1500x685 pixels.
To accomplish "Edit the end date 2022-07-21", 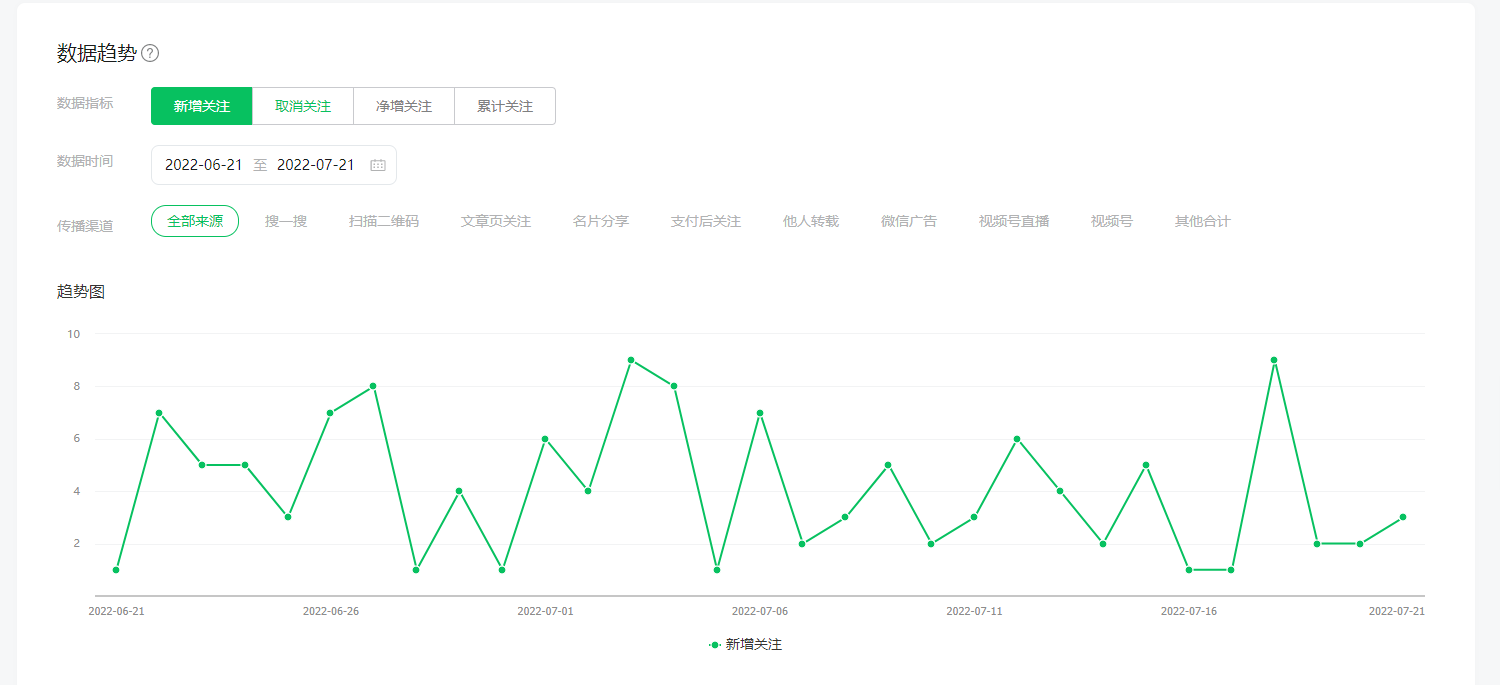I will point(316,165).
